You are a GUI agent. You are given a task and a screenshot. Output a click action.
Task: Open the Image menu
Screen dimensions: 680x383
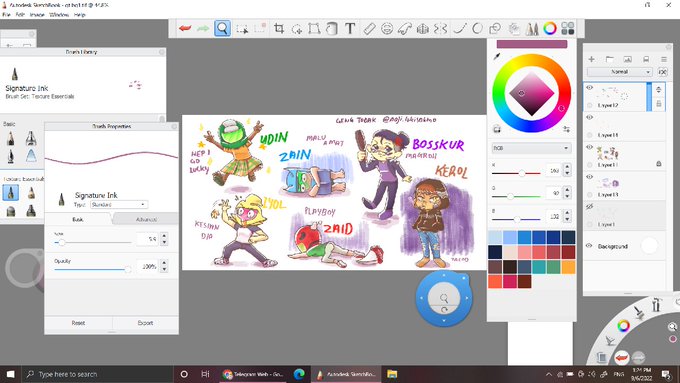(x=37, y=15)
